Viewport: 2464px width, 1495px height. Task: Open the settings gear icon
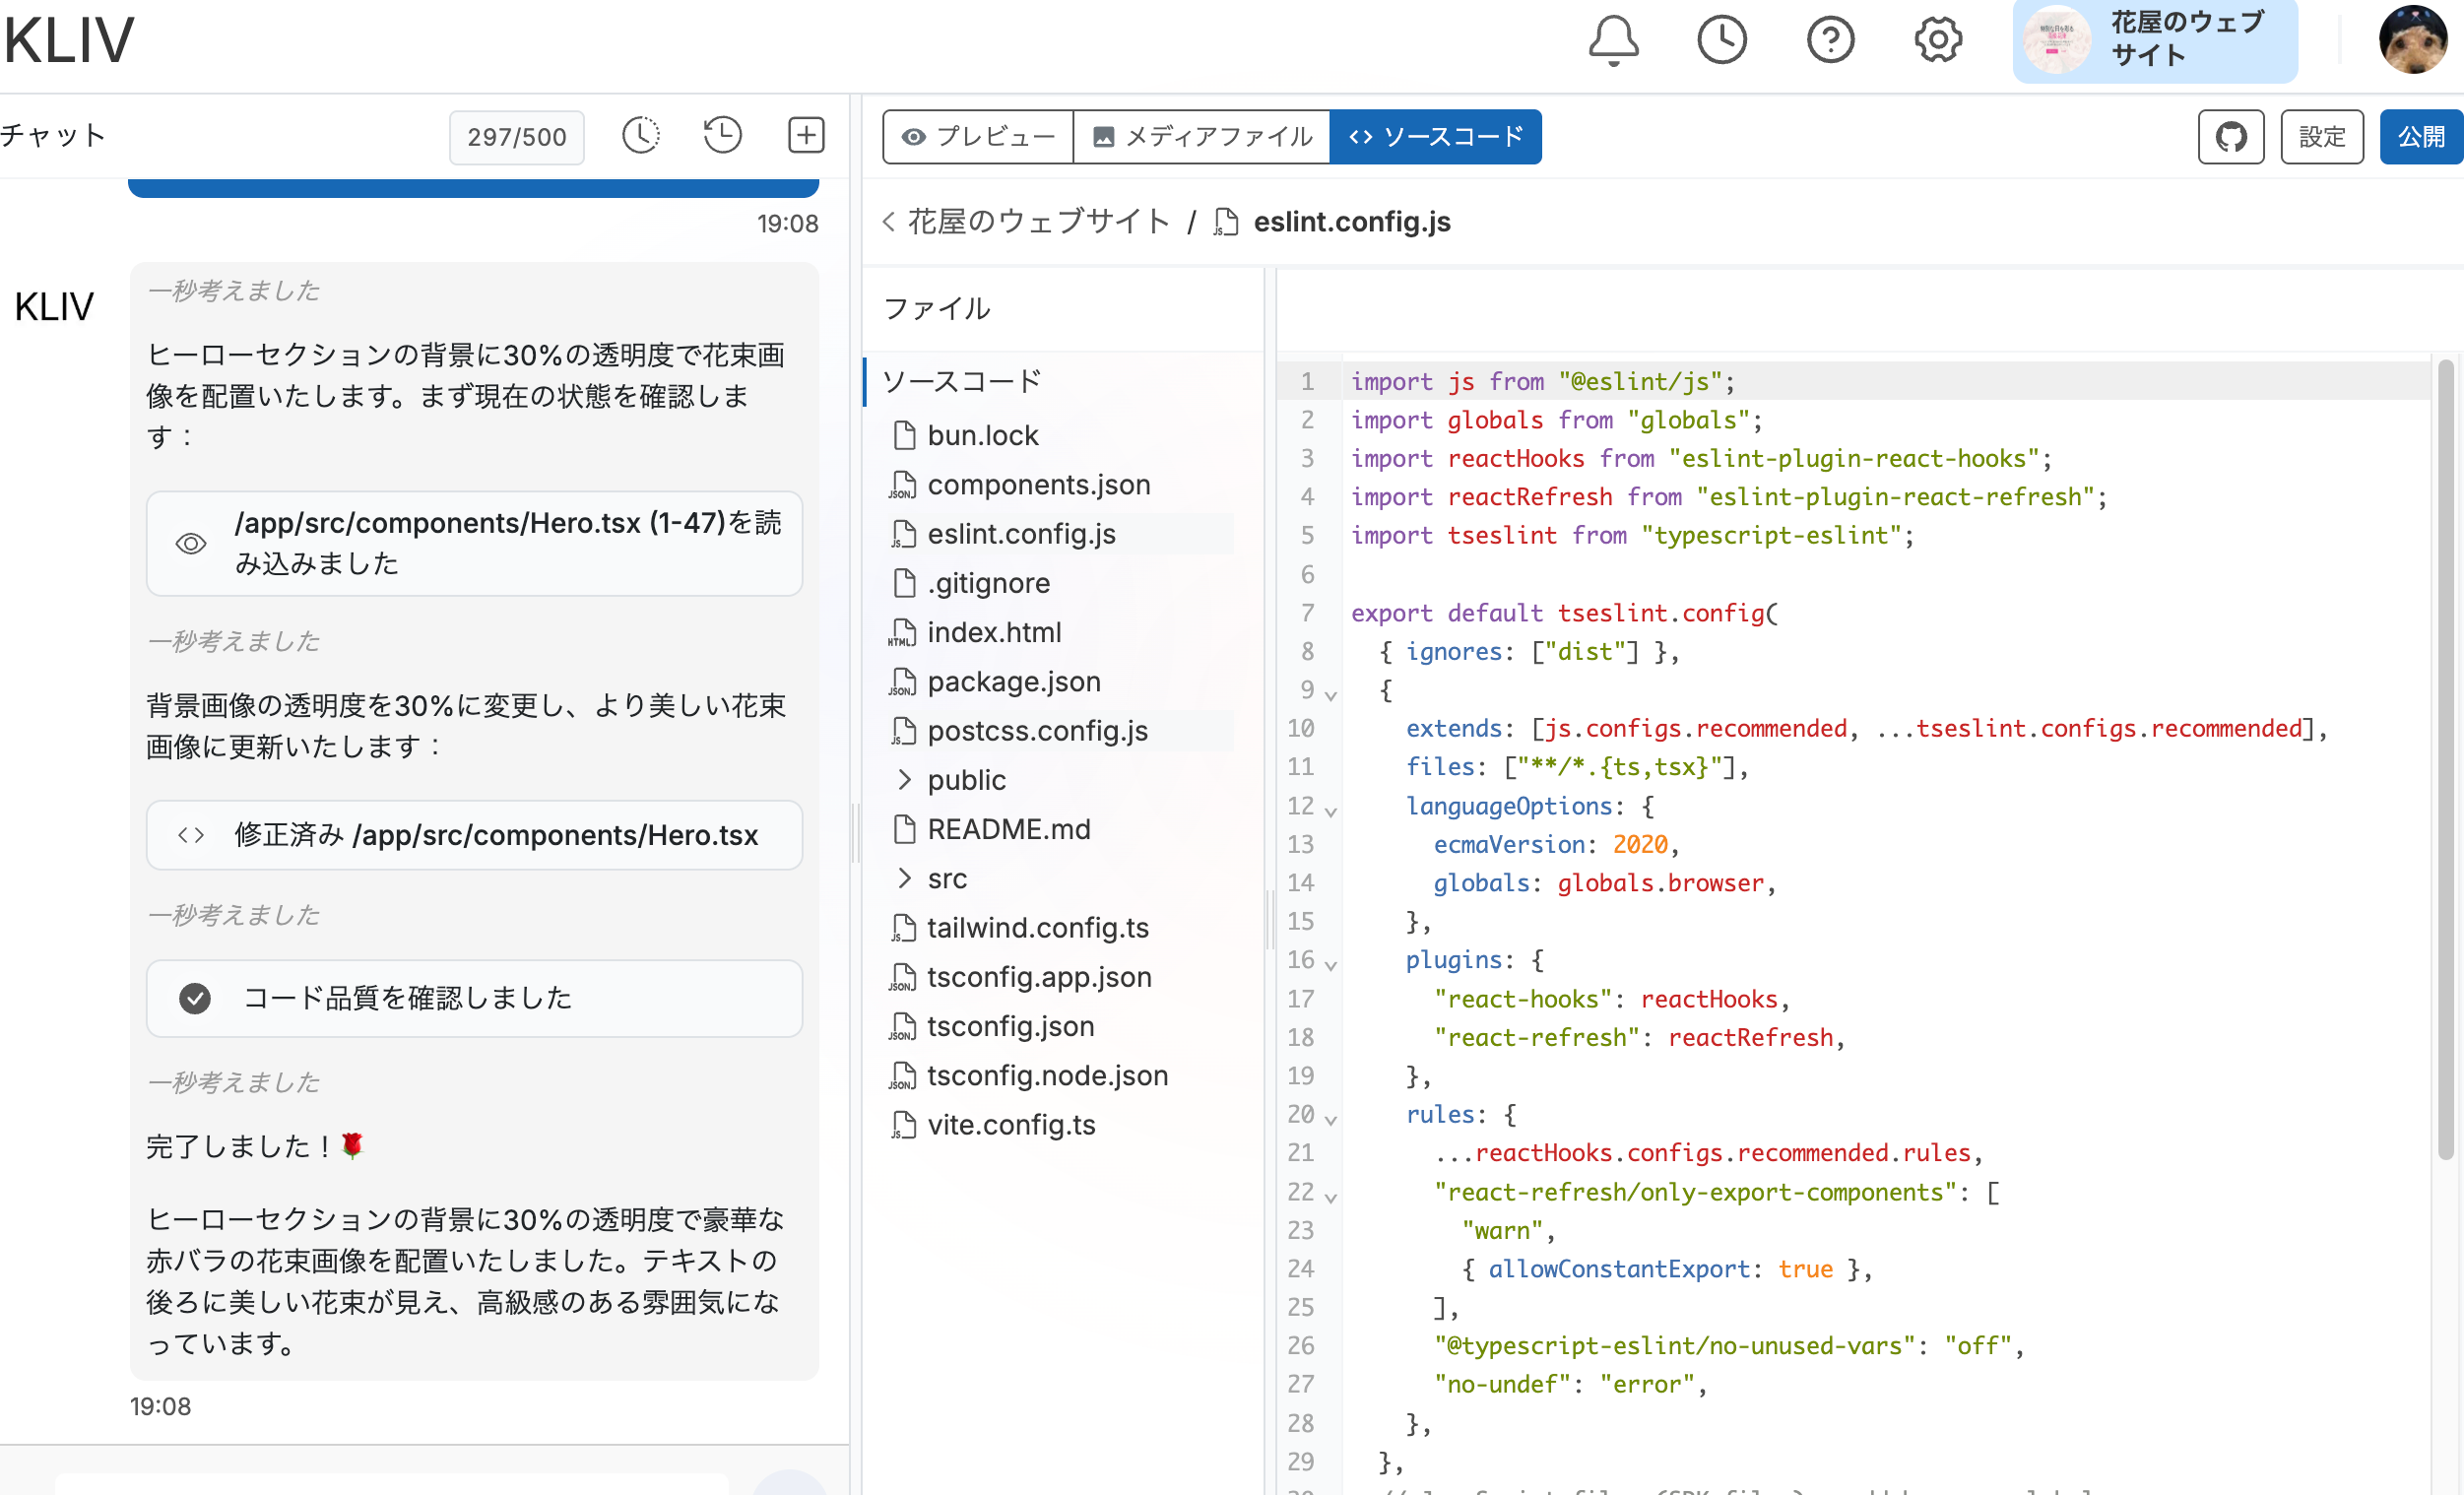(1938, 41)
